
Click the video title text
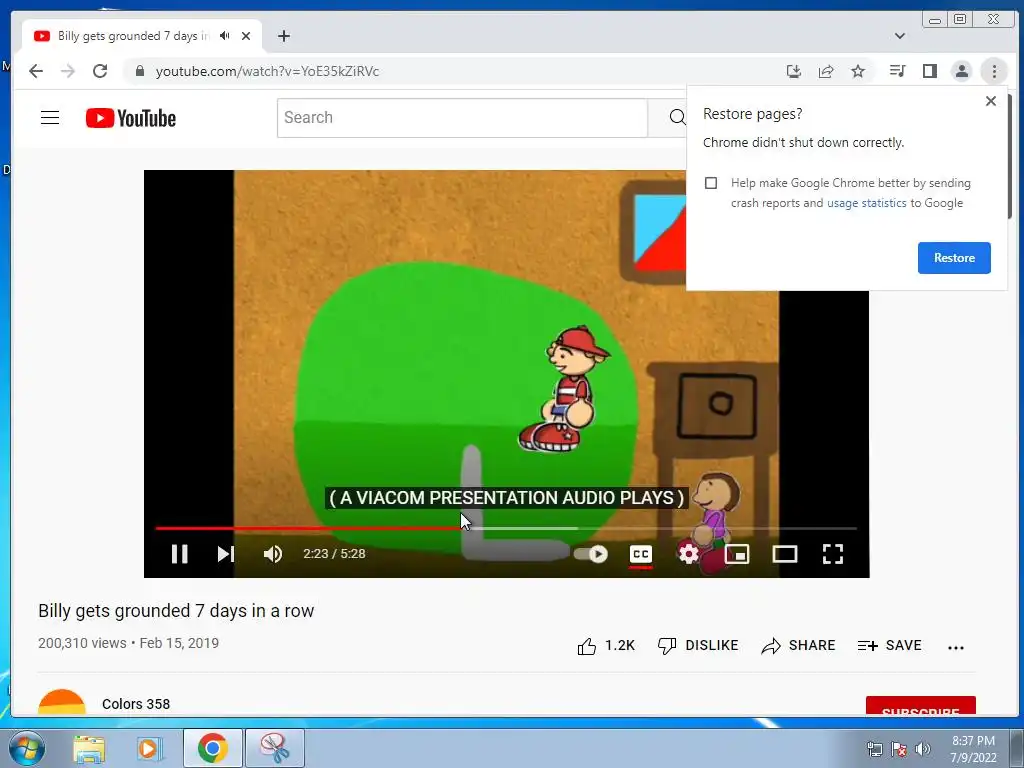(176, 611)
